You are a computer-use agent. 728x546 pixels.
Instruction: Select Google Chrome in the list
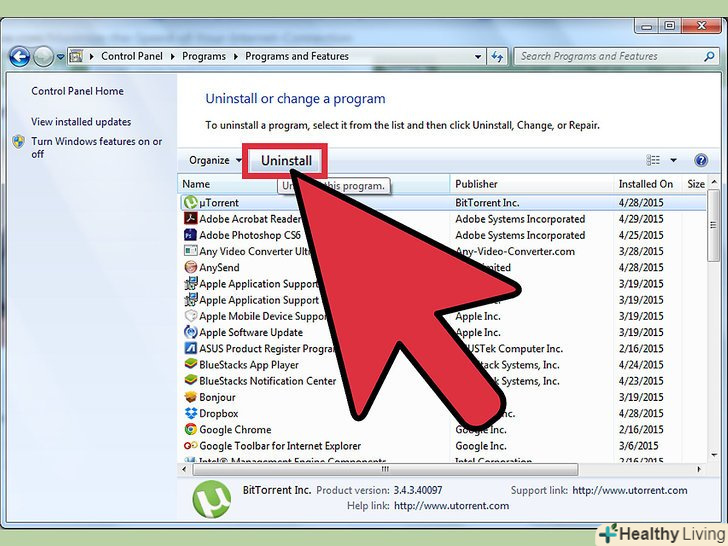pos(235,429)
